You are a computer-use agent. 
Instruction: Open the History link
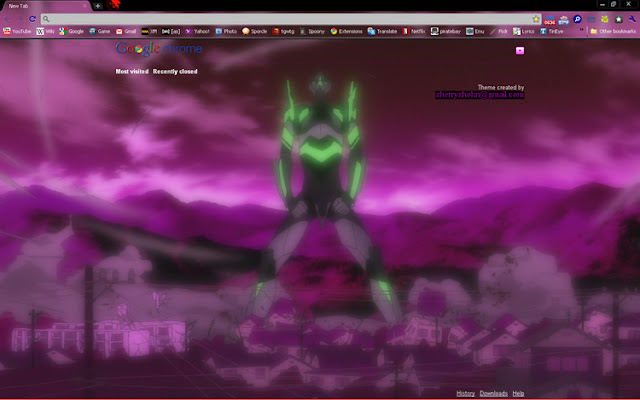[x=466, y=393]
